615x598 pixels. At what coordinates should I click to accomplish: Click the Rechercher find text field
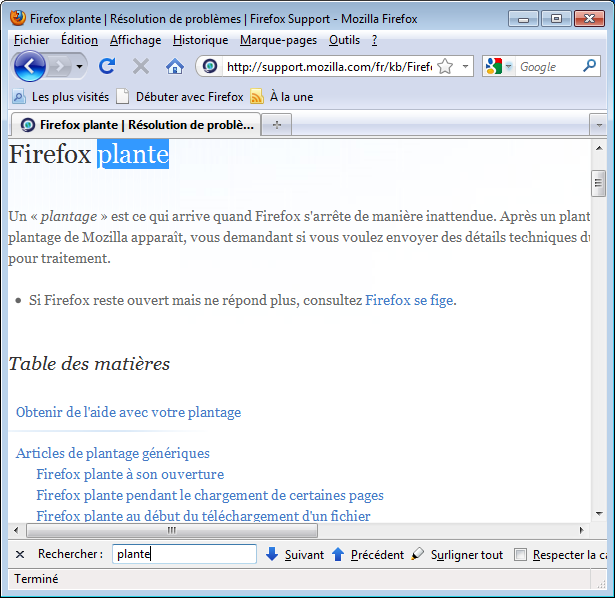184,554
